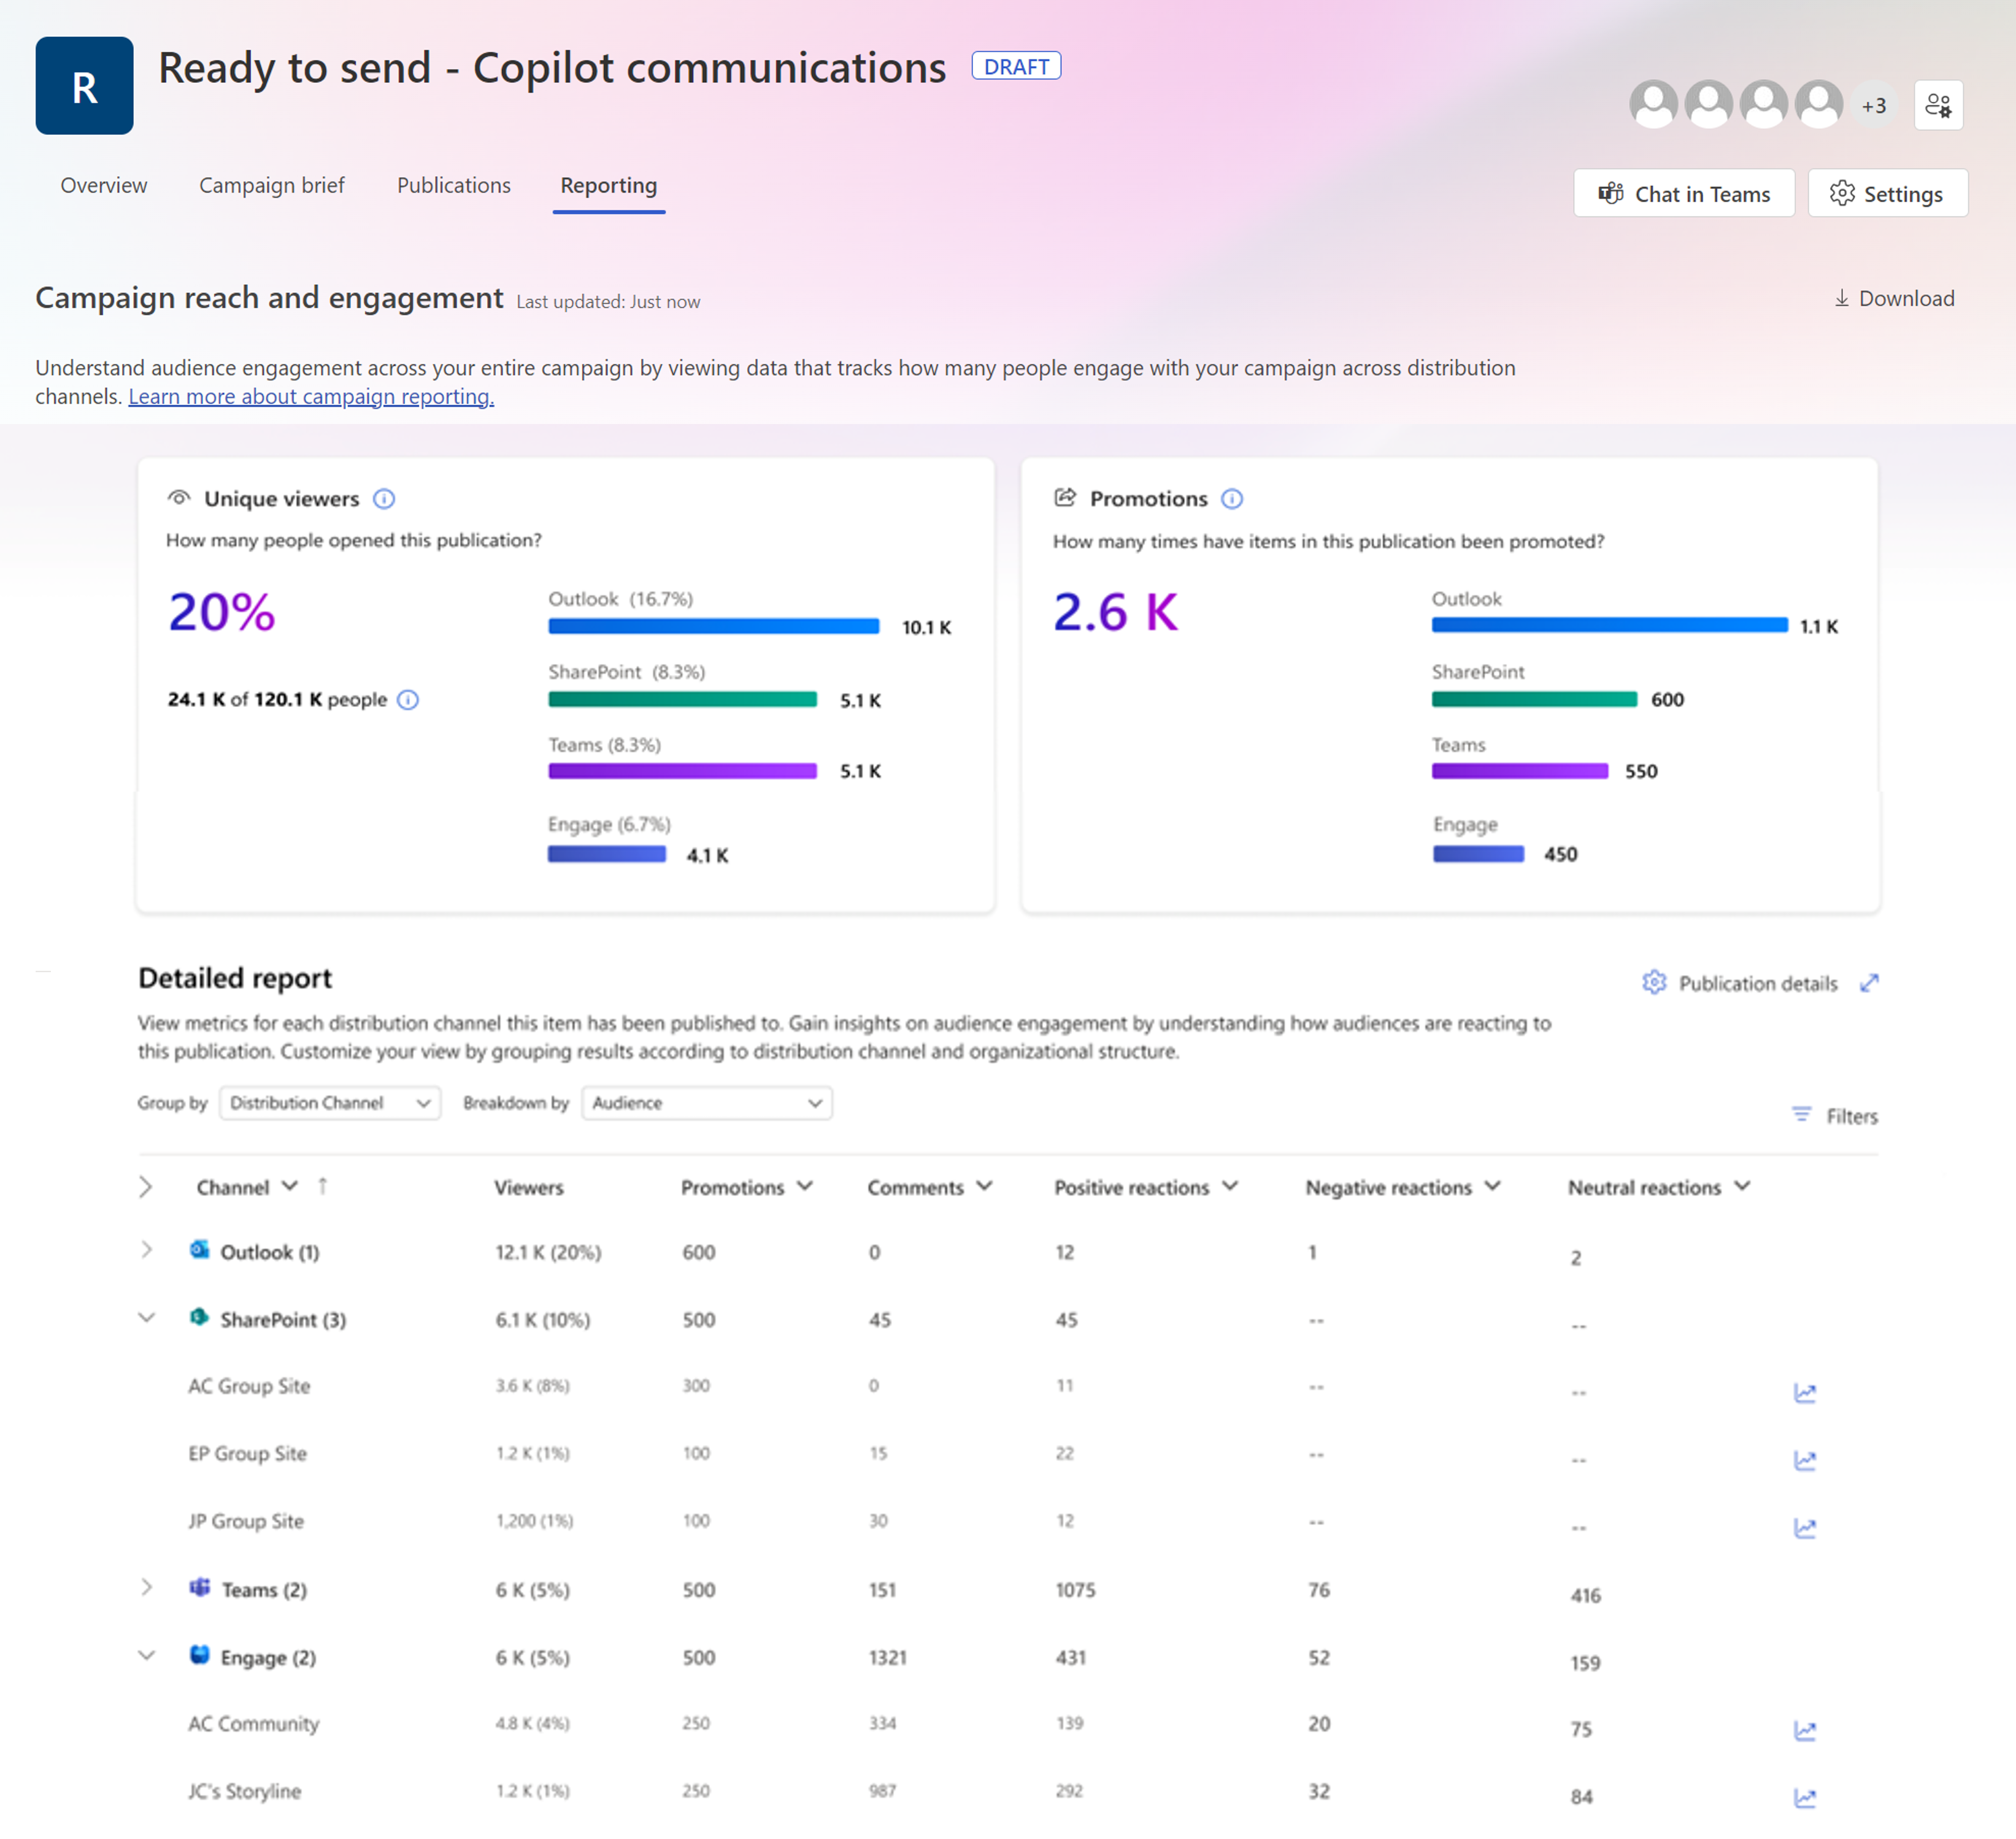Open trend chart for JC's Storyline row
The height and width of the screenshot is (1839, 2016).
click(1804, 1798)
